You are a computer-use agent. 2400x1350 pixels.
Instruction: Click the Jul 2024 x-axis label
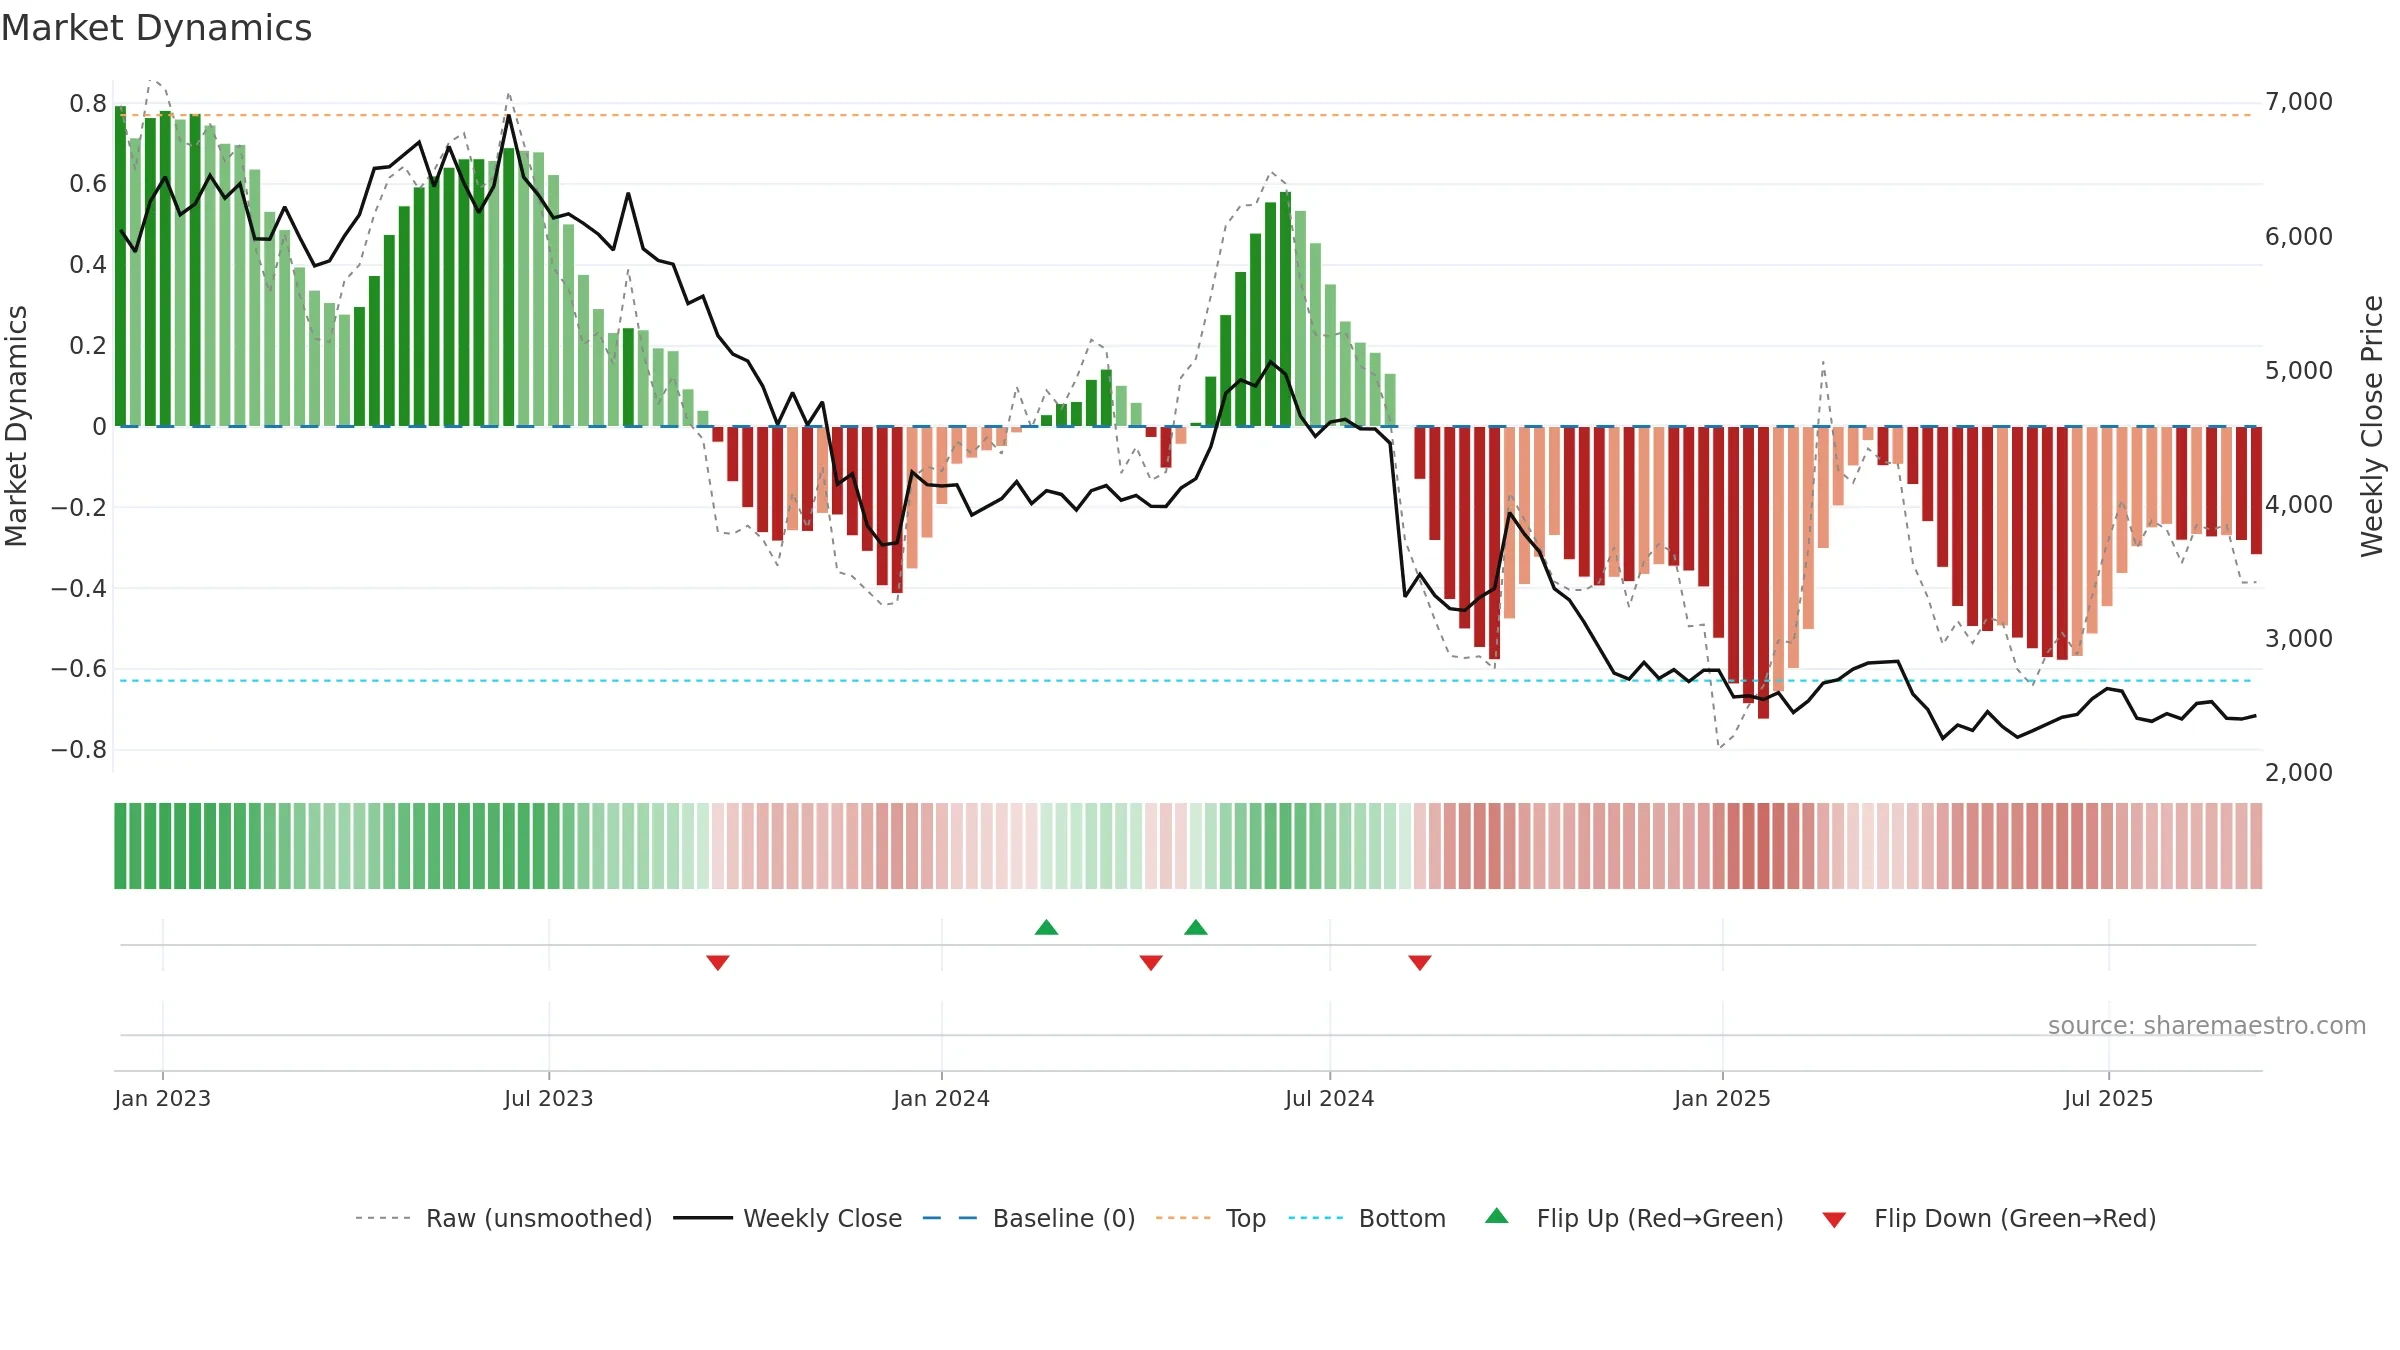coord(1330,1098)
